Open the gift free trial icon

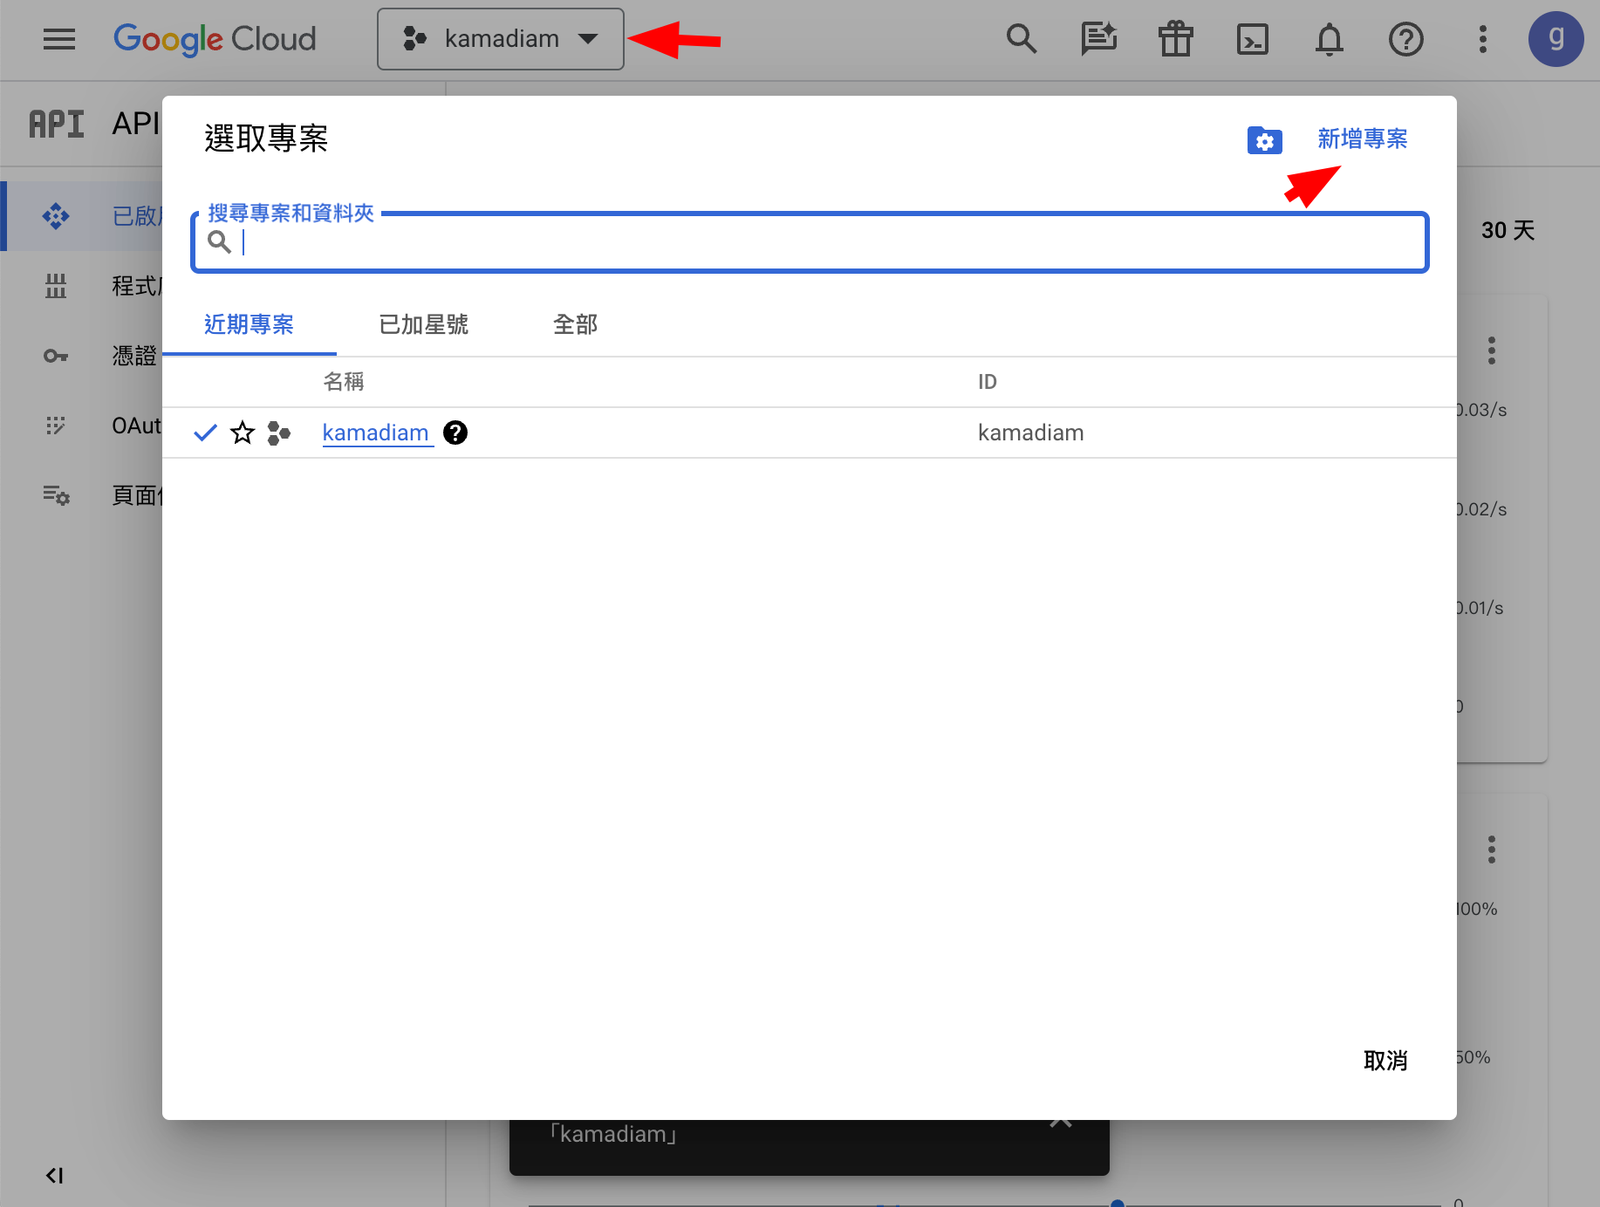tap(1175, 39)
